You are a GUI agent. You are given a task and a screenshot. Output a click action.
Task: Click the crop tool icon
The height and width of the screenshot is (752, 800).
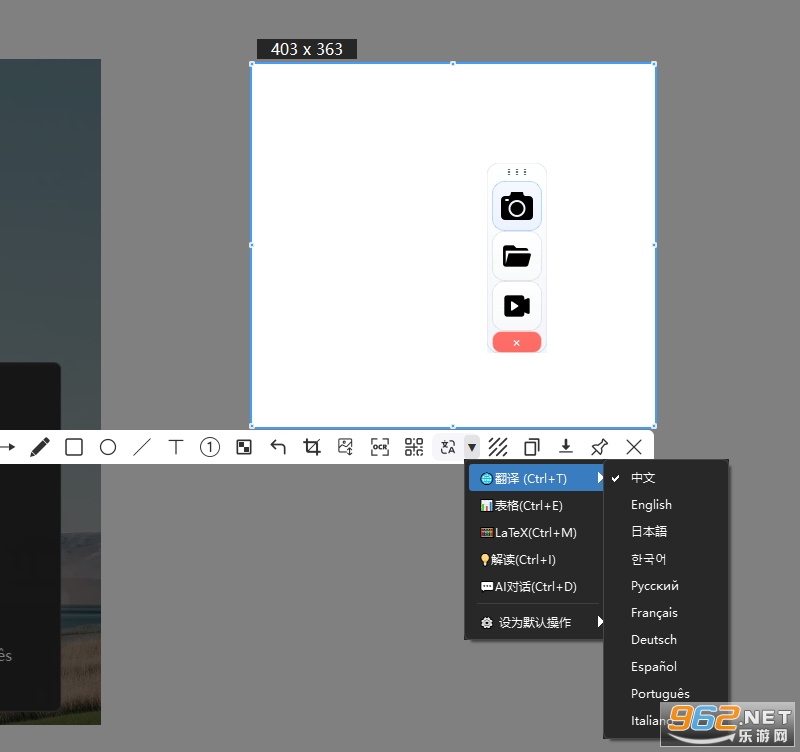click(312, 447)
